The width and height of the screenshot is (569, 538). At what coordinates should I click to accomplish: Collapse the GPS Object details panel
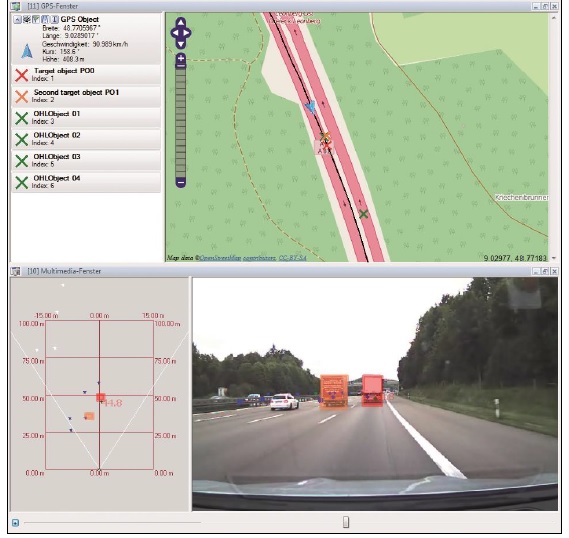click(x=17, y=20)
